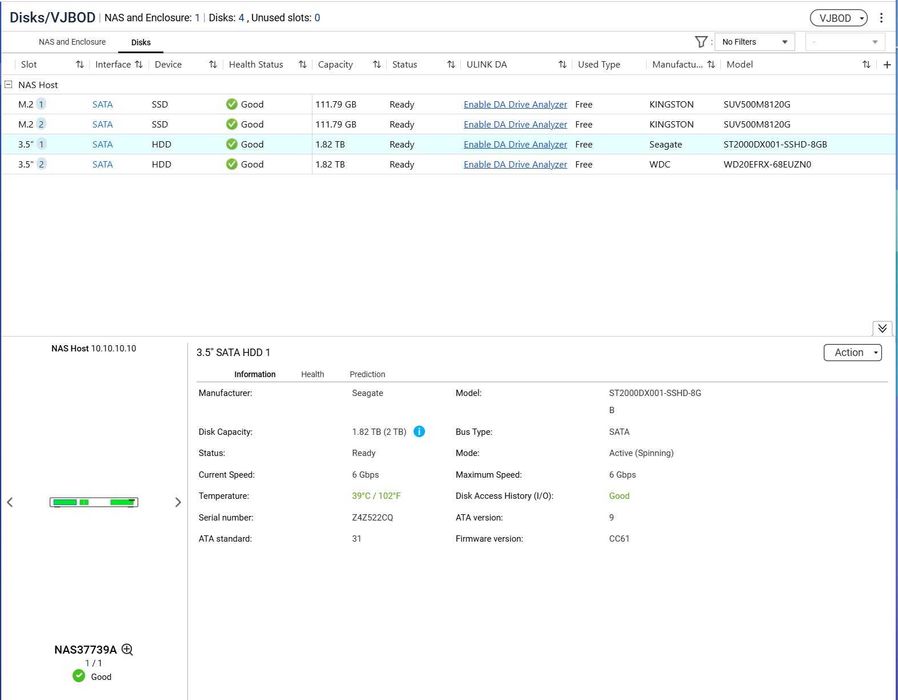
Task: Open the Information tab
Action: click(x=255, y=374)
